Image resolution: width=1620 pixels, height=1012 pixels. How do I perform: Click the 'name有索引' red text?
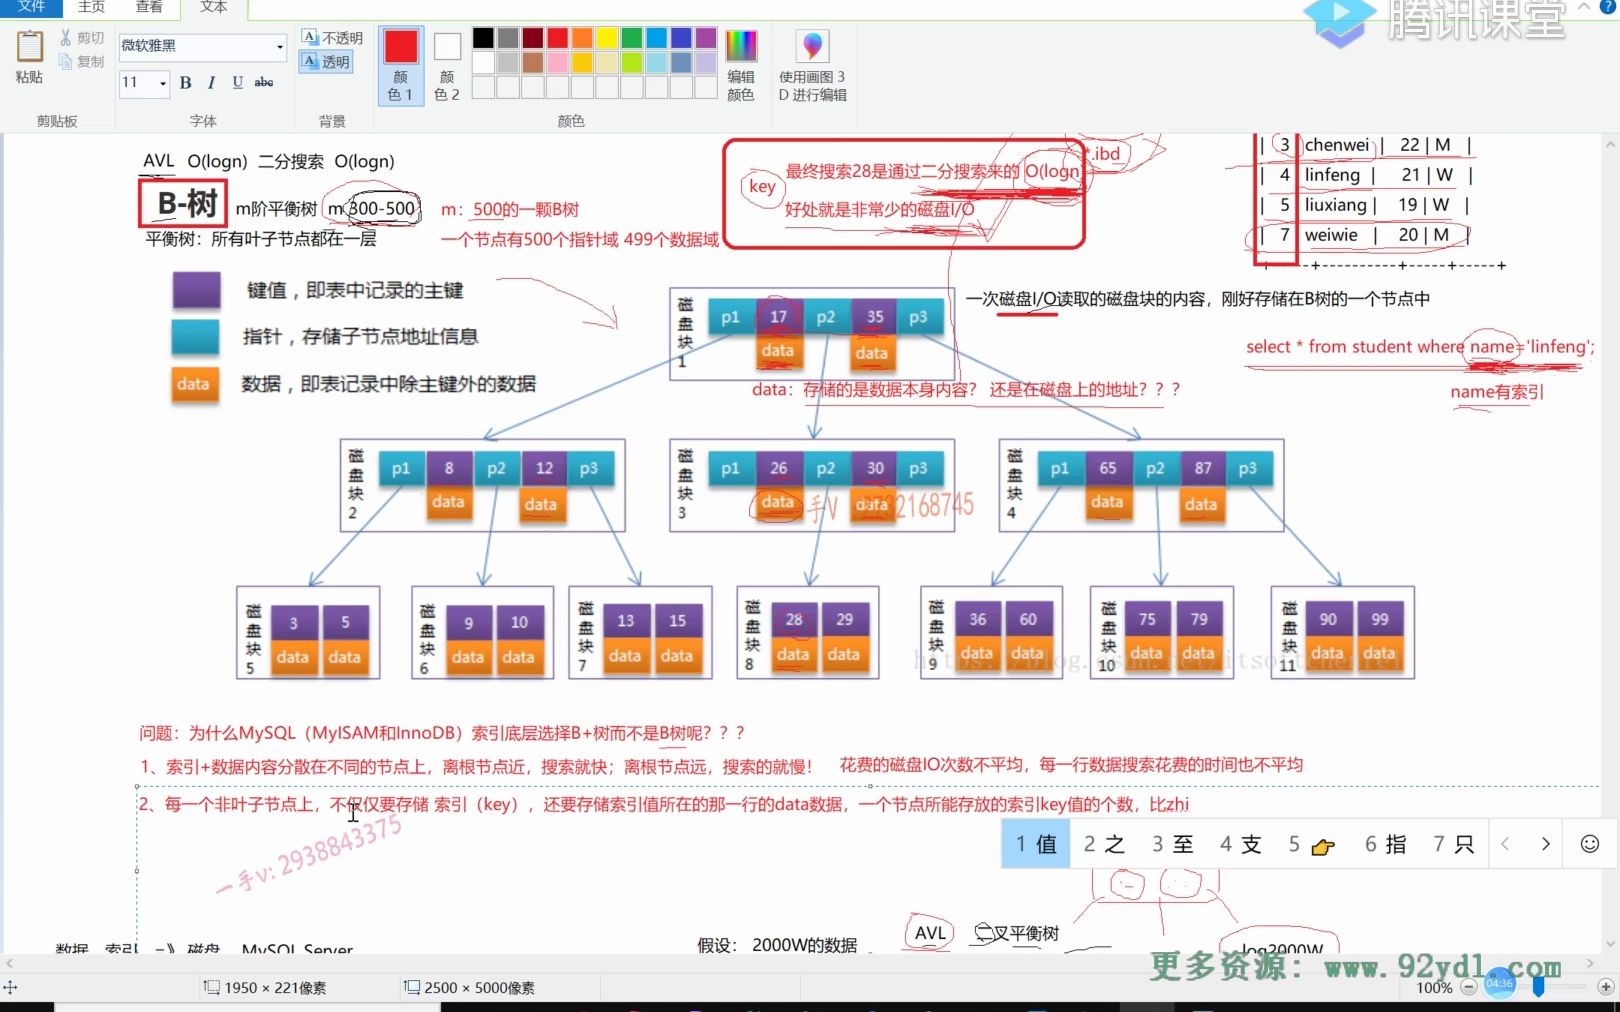[1497, 392]
